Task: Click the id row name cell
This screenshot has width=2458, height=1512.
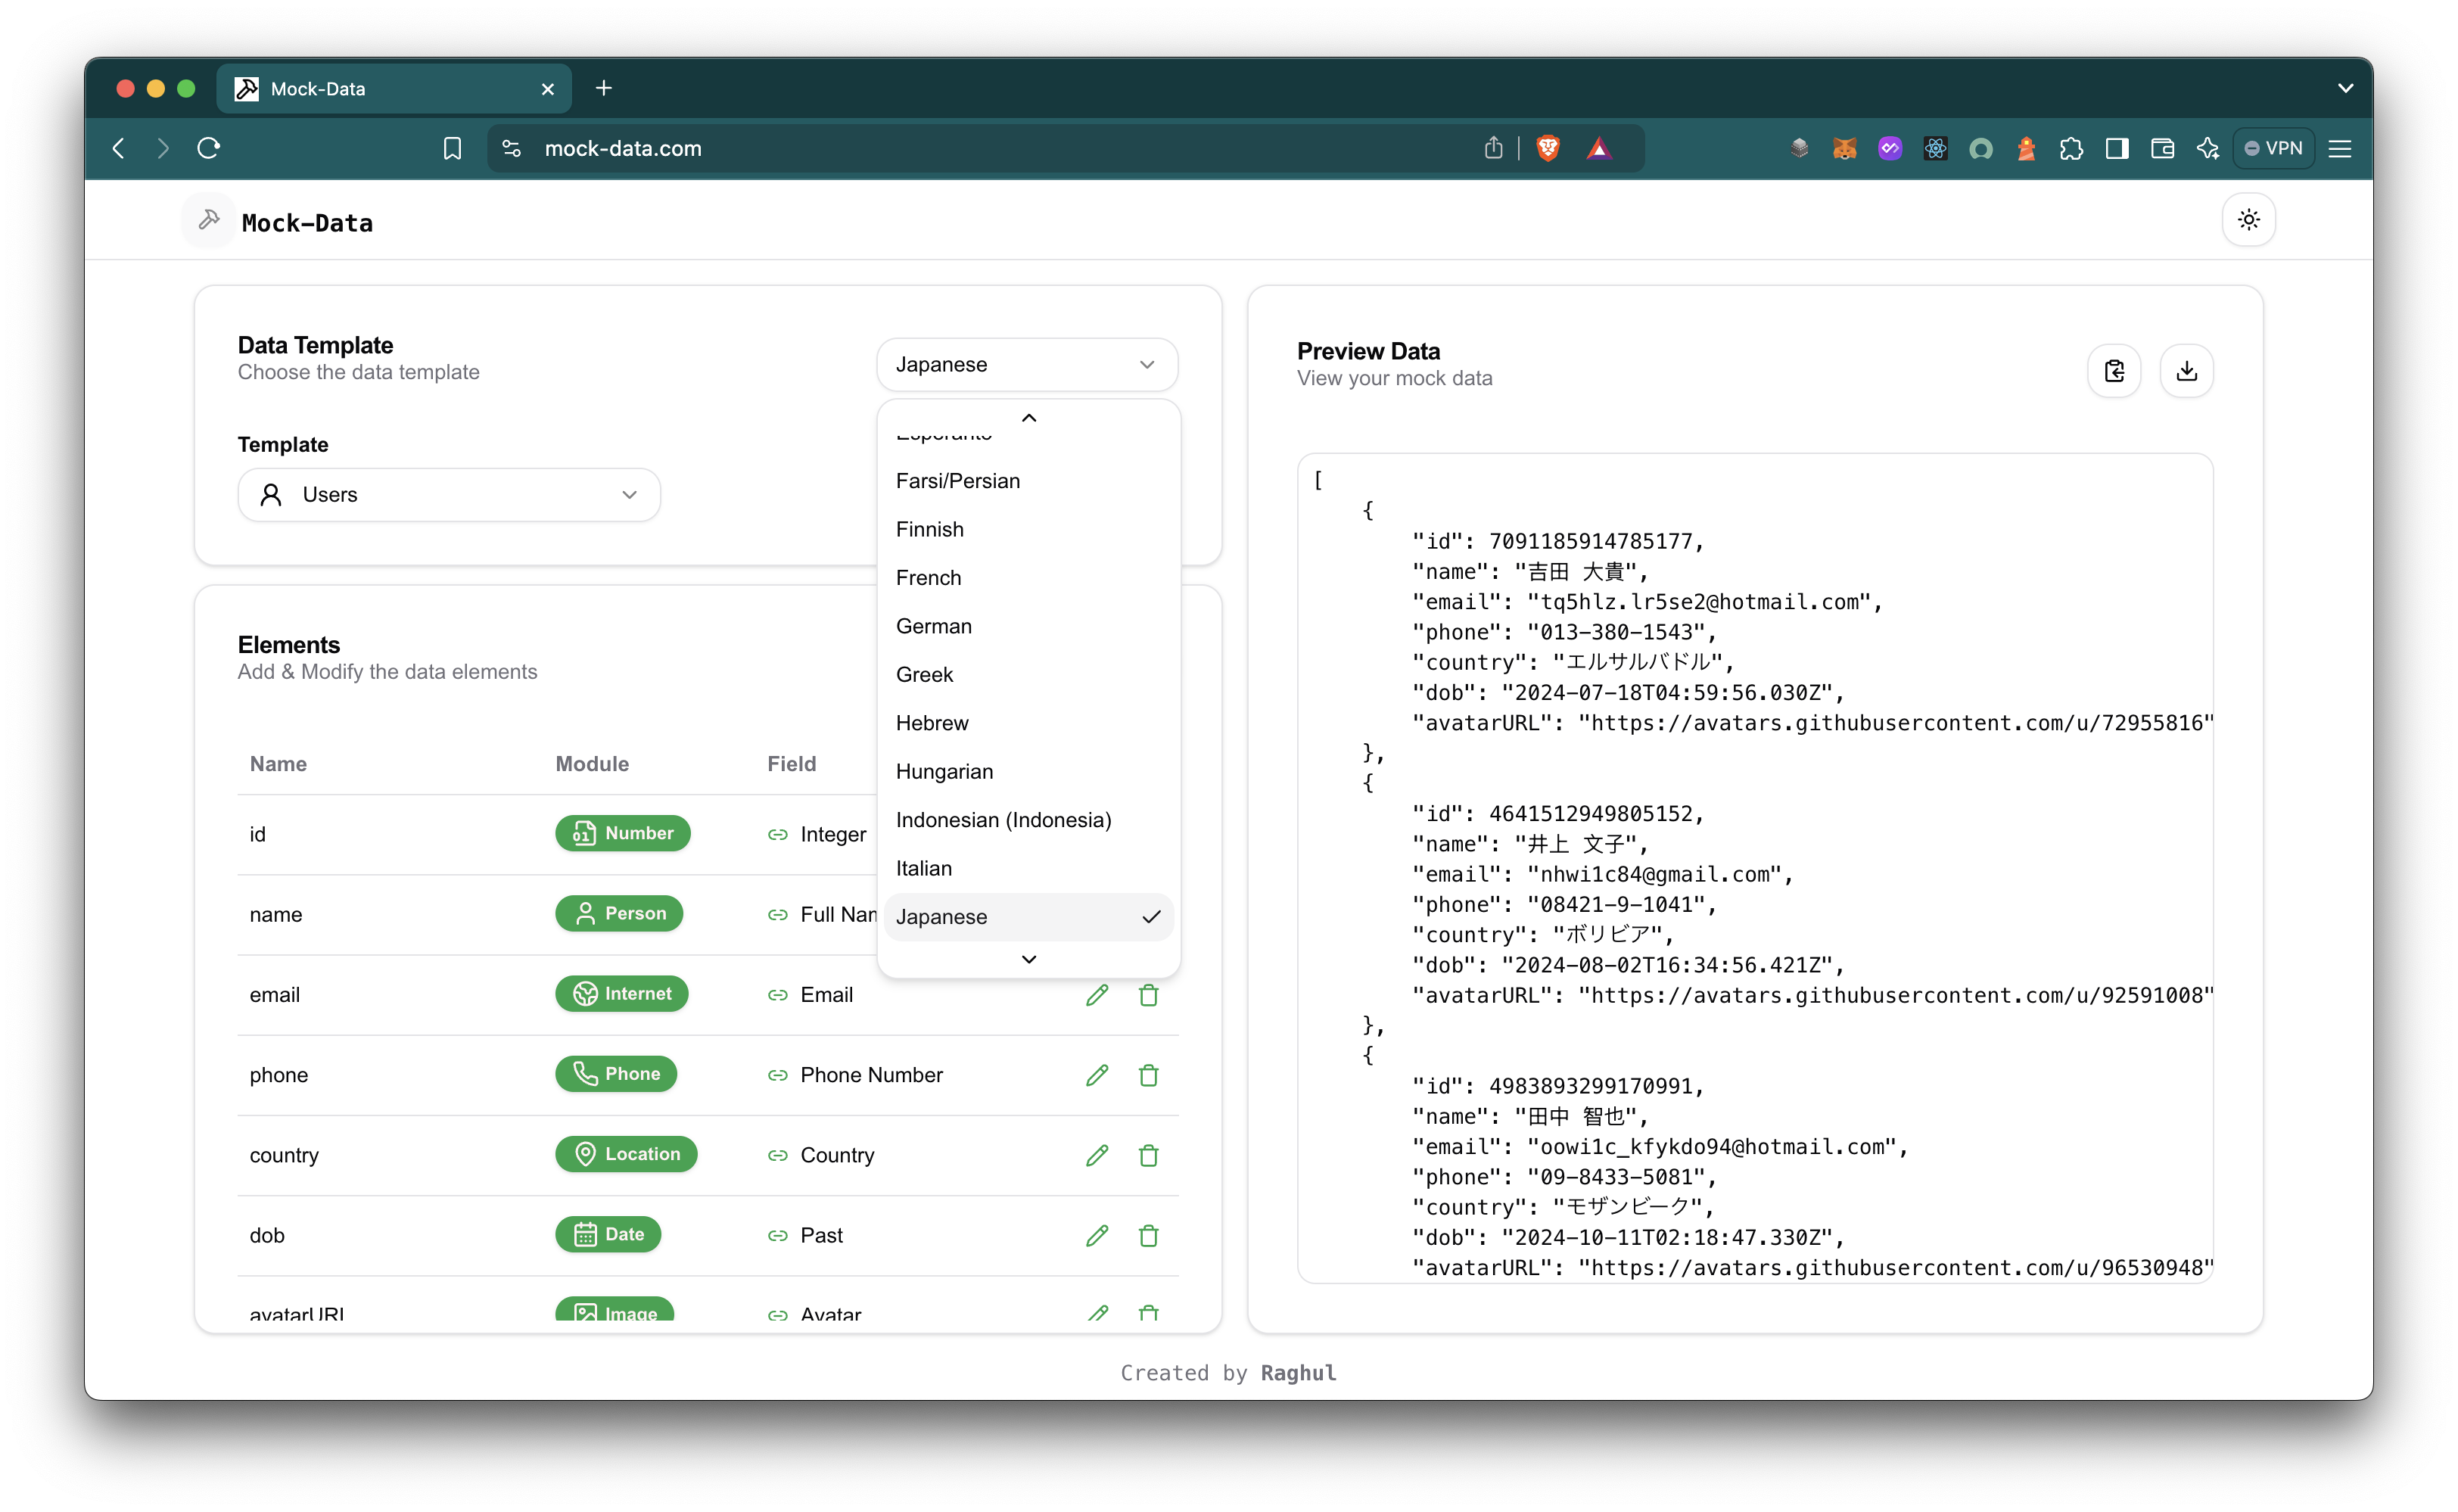Action: (x=257, y=834)
